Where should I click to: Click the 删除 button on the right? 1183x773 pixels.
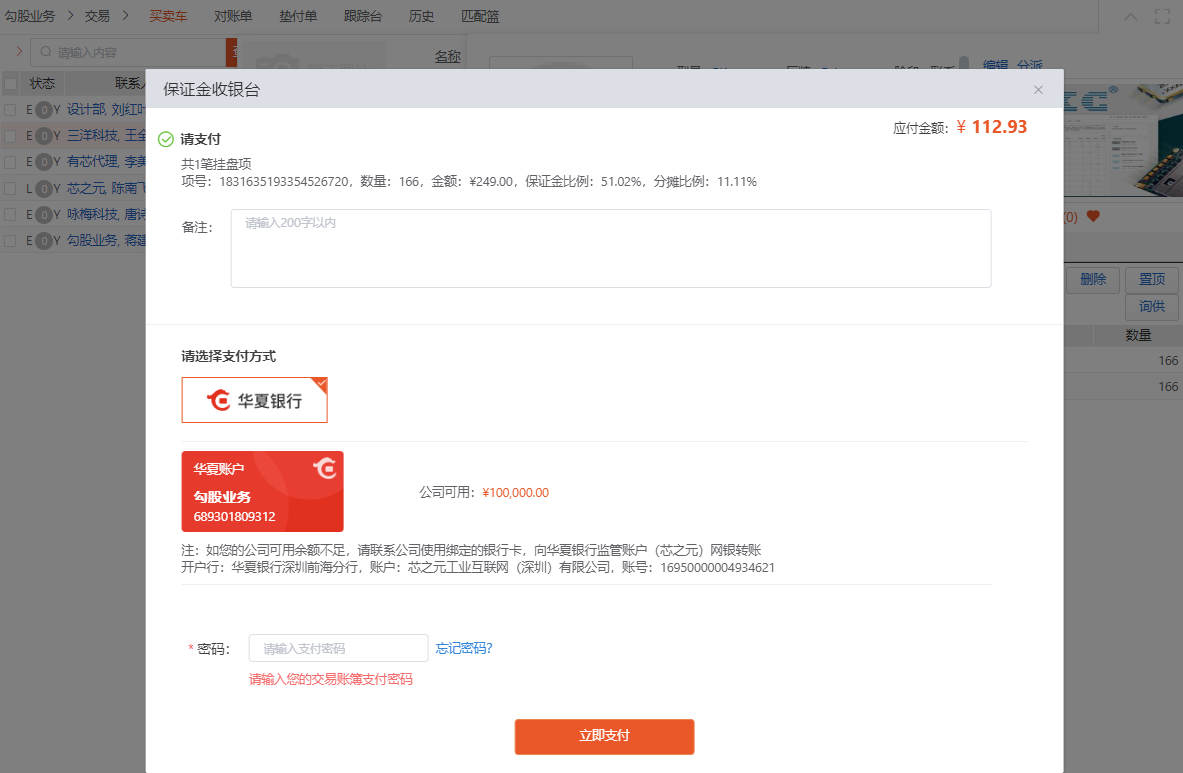point(1093,280)
